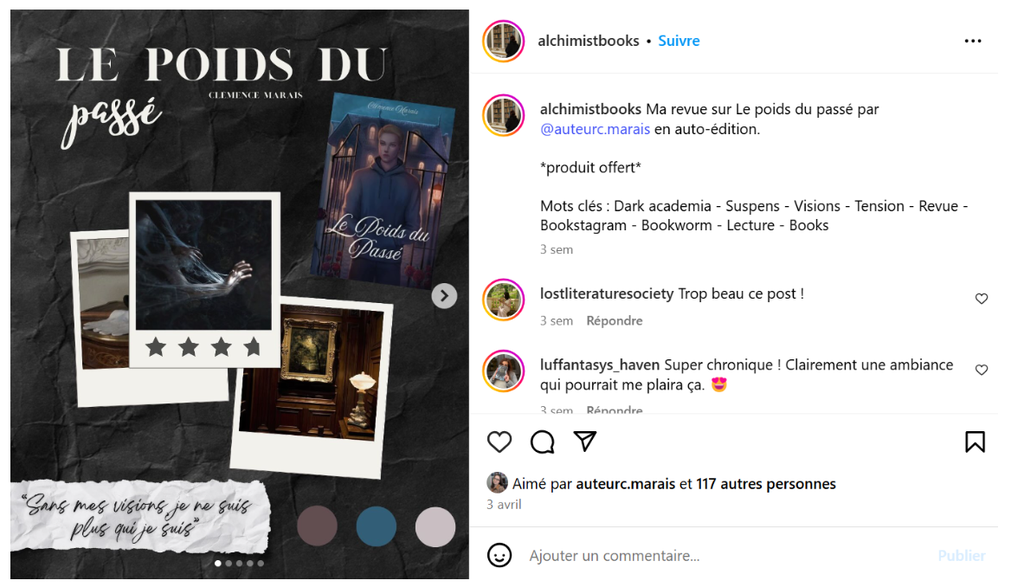Open emoji picker smiley icon

(500, 556)
